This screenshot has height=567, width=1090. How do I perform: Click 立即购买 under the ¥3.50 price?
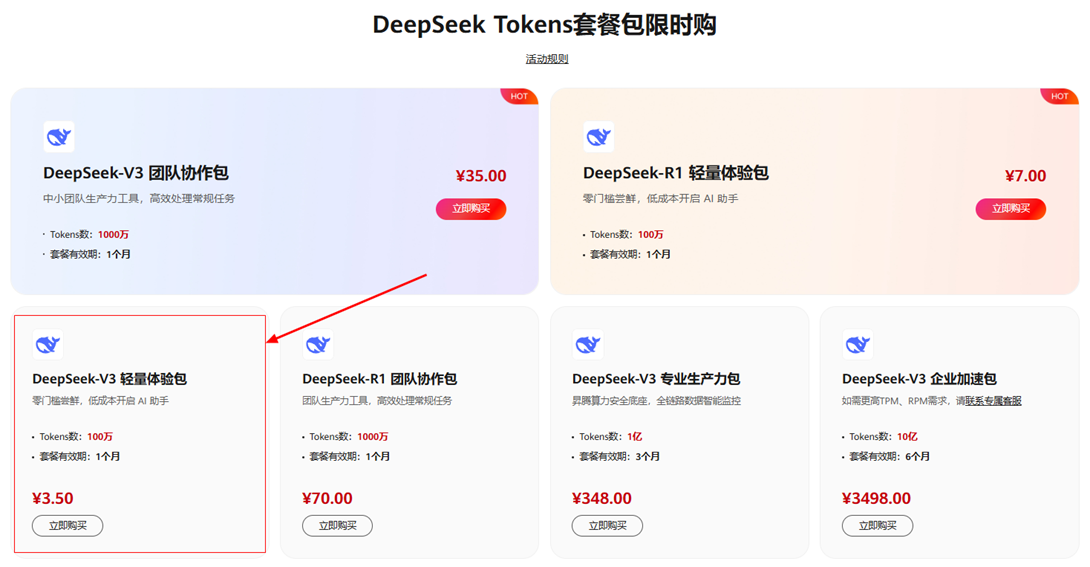[x=67, y=525]
